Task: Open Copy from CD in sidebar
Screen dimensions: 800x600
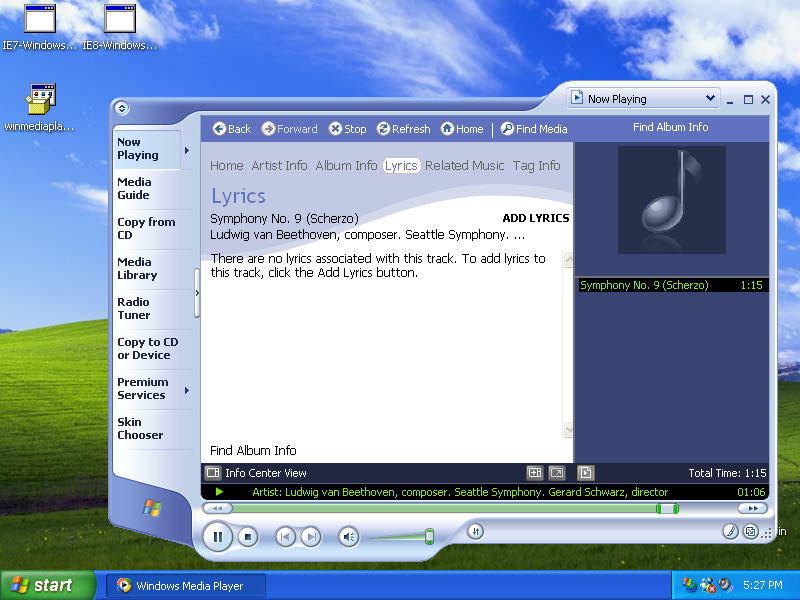Action: click(x=146, y=229)
